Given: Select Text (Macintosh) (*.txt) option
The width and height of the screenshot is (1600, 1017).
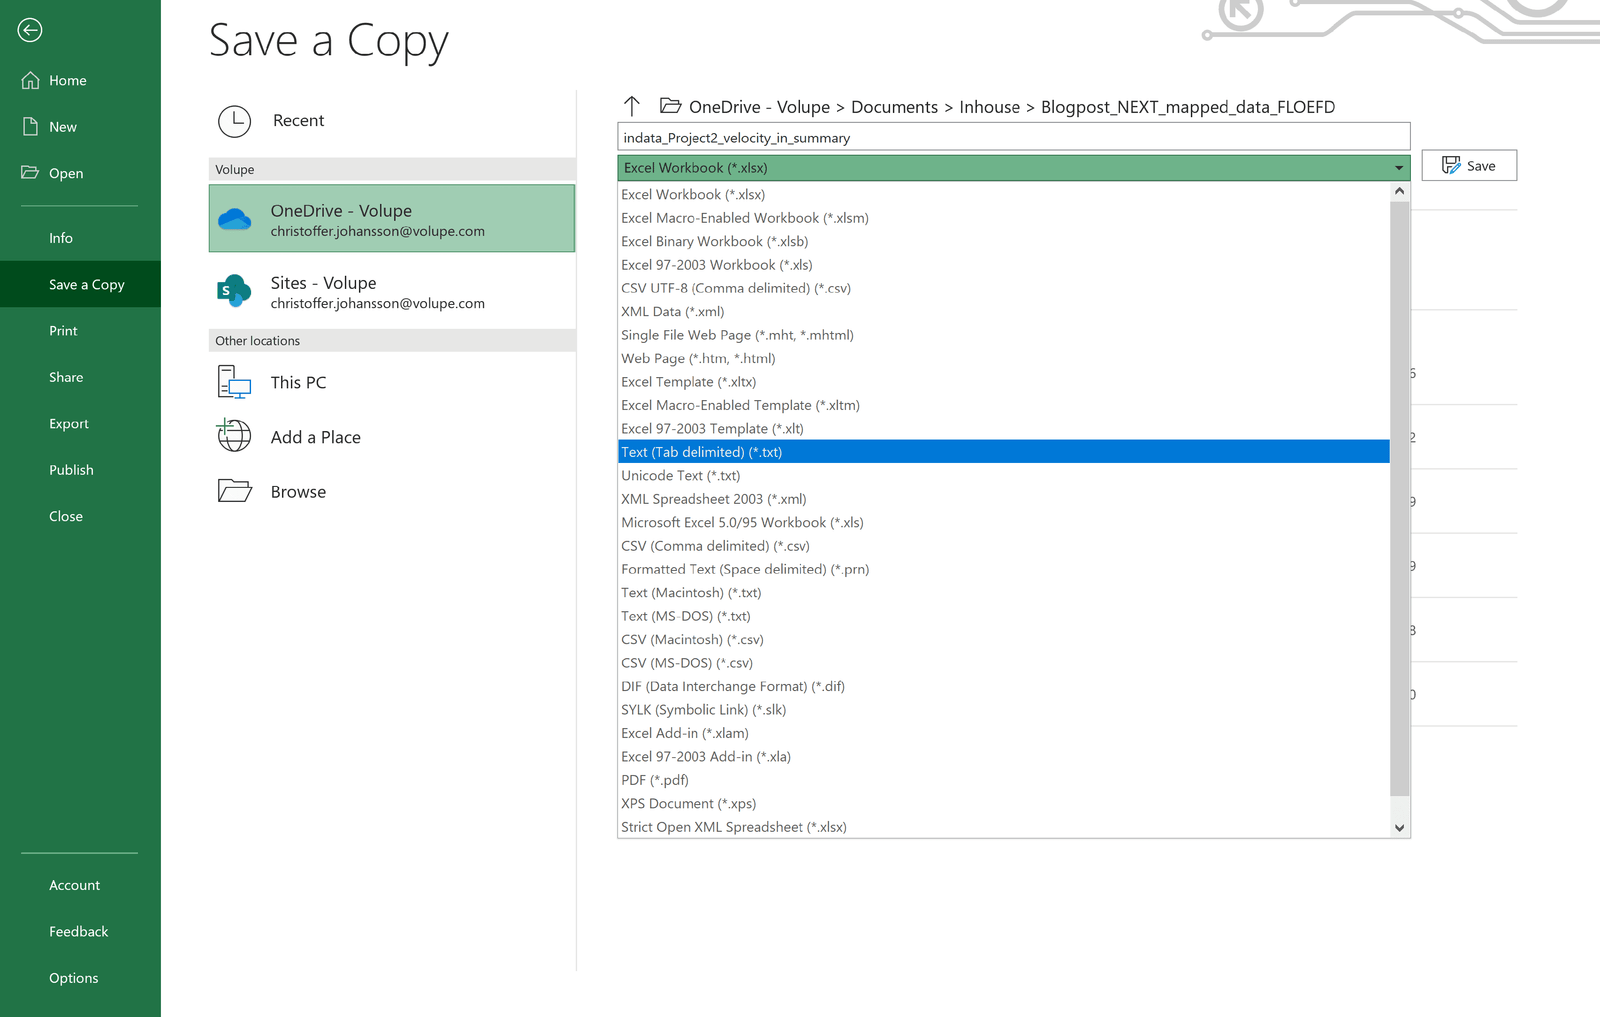Looking at the screenshot, I should point(1004,592).
